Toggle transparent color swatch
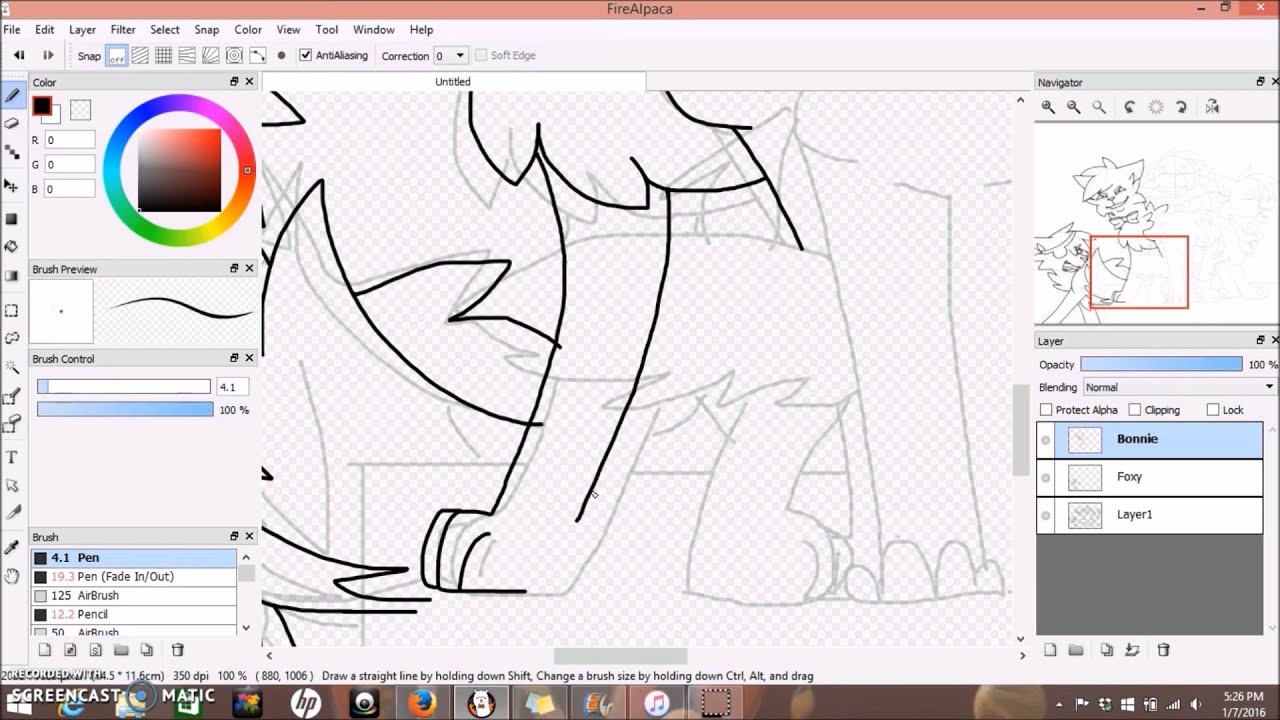The width and height of the screenshot is (1280, 720). click(81, 110)
